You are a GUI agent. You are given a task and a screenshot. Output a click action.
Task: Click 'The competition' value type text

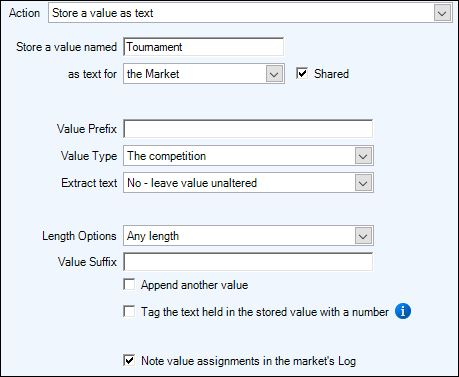167,156
